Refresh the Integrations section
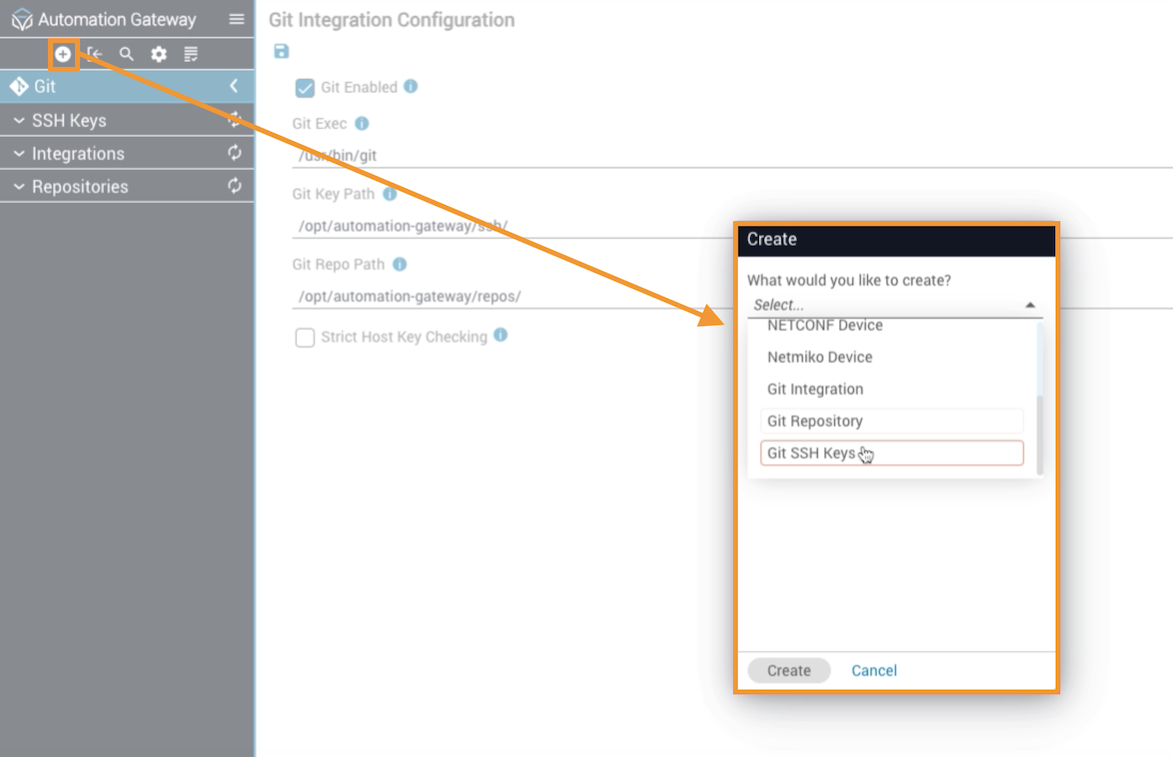The height and width of the screenshot is (757, 1173). coord(234,153)
